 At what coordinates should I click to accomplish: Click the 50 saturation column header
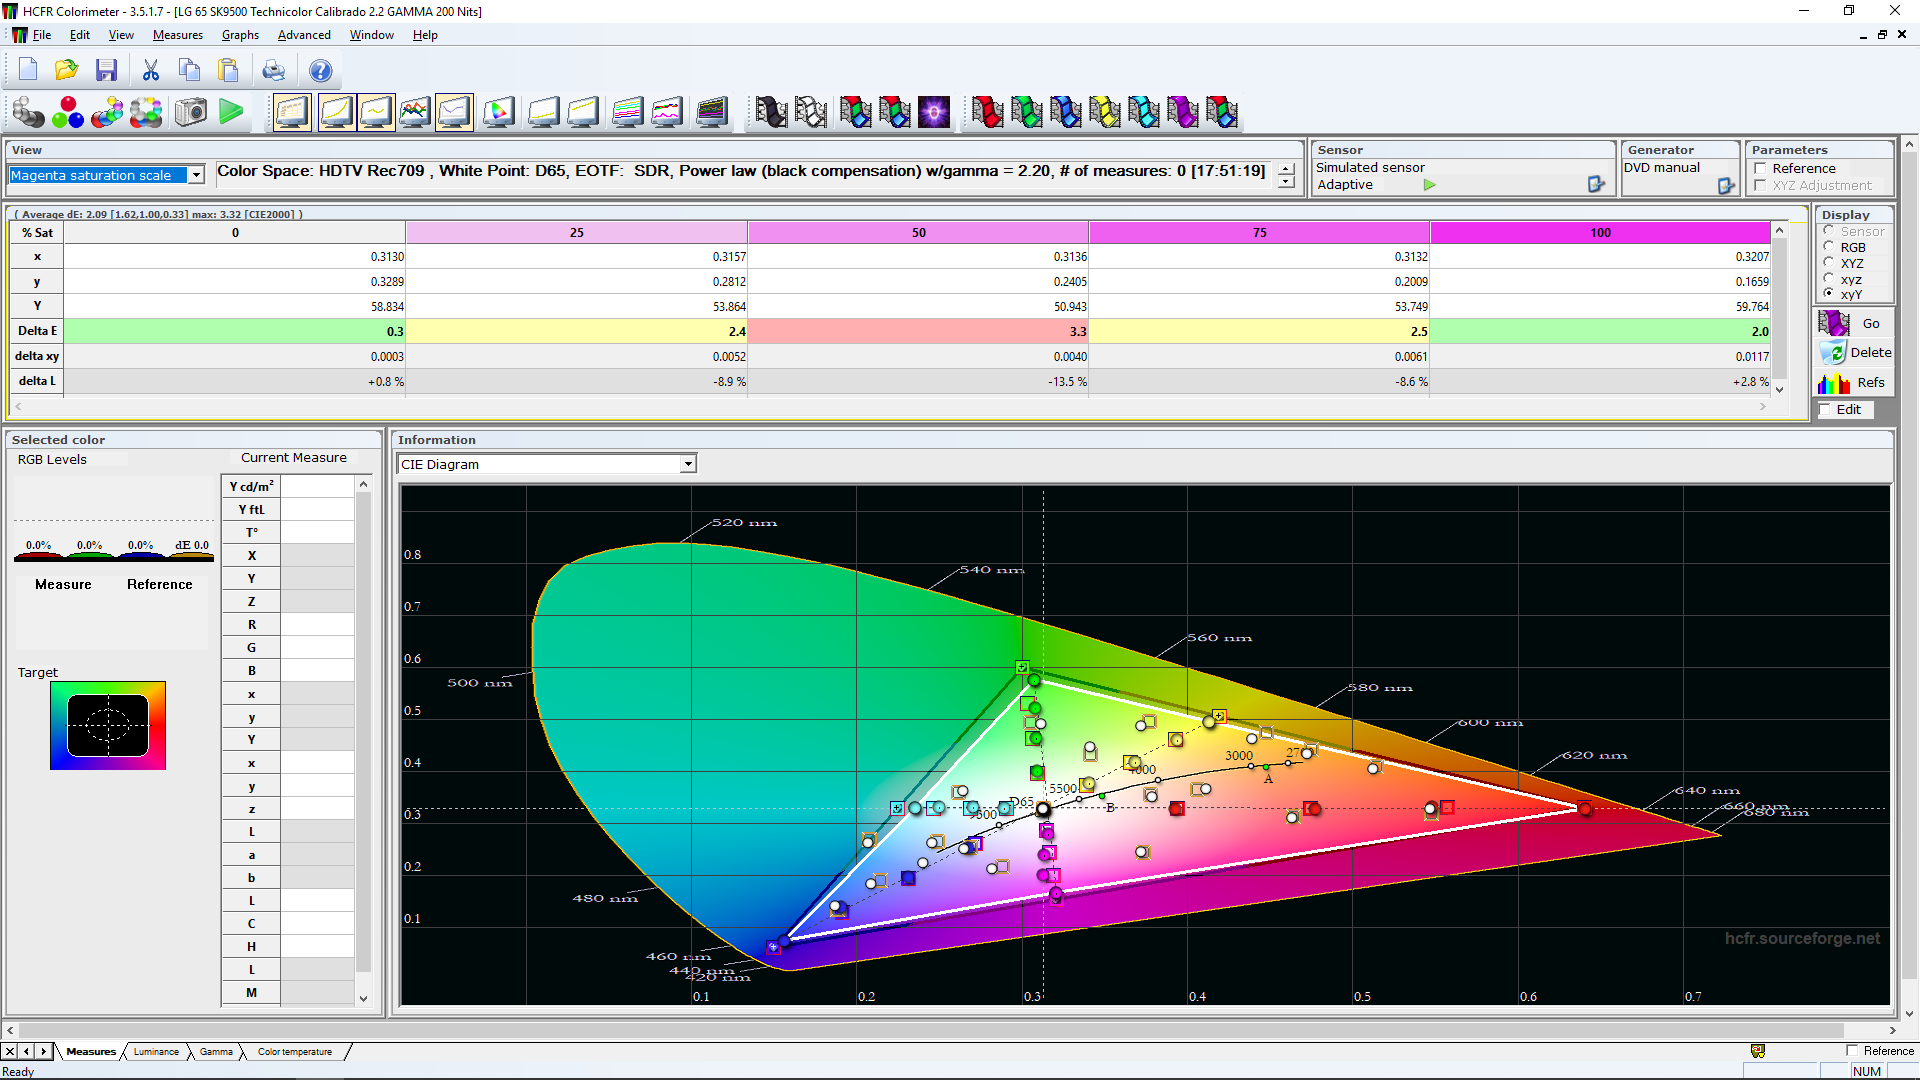click(x=918, y=233)
